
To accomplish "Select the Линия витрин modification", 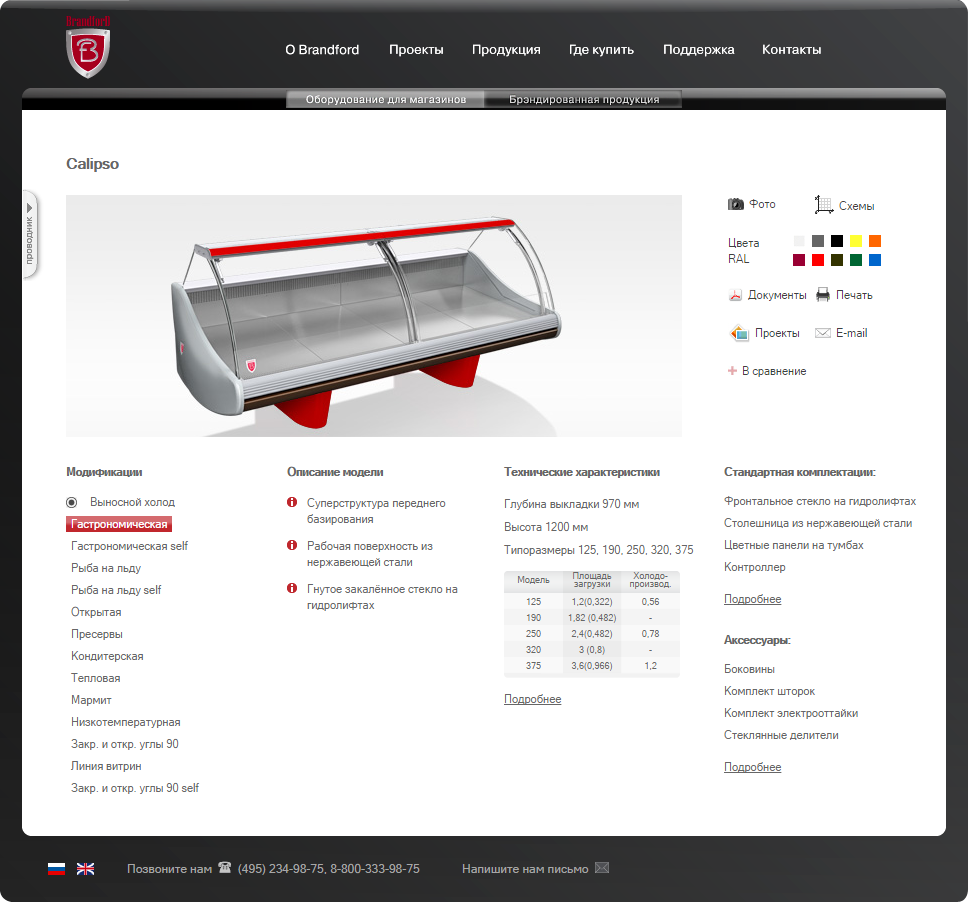I will [x=106, y=766].
